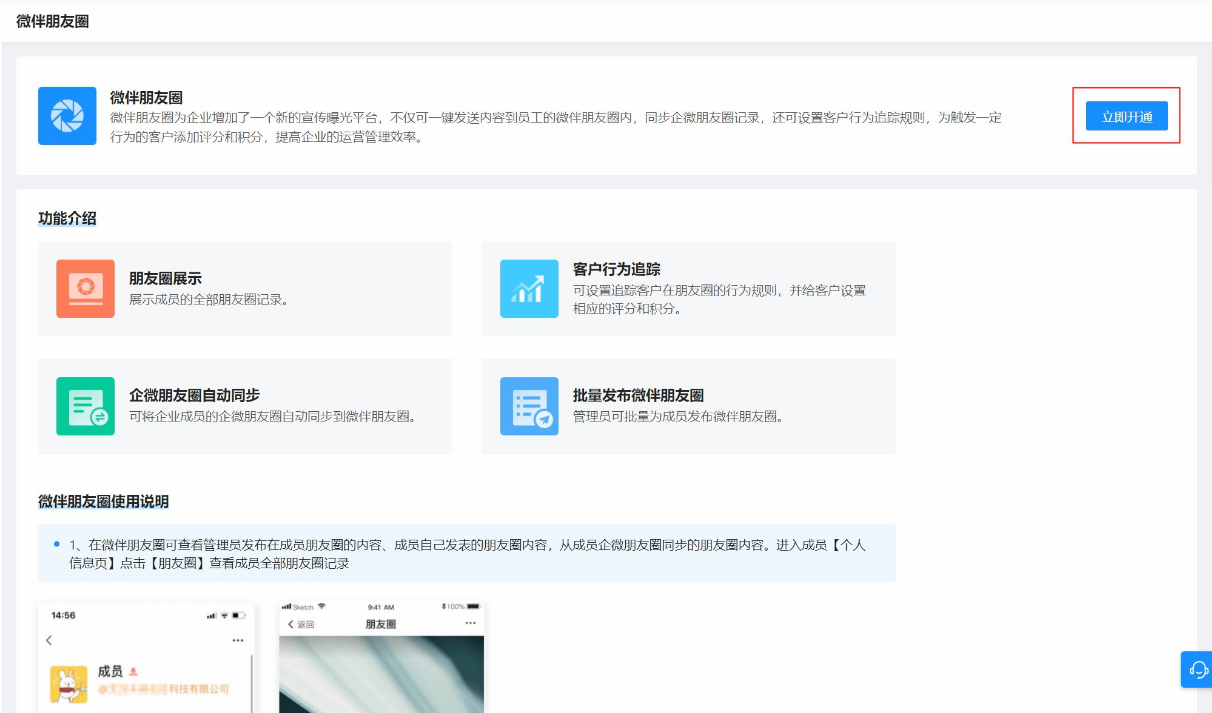The width and height of the screenshot is (1212, 713).
Task: Click the 批量发布微伴朋友圈 paper plane icon
Action: coord(529,406)
